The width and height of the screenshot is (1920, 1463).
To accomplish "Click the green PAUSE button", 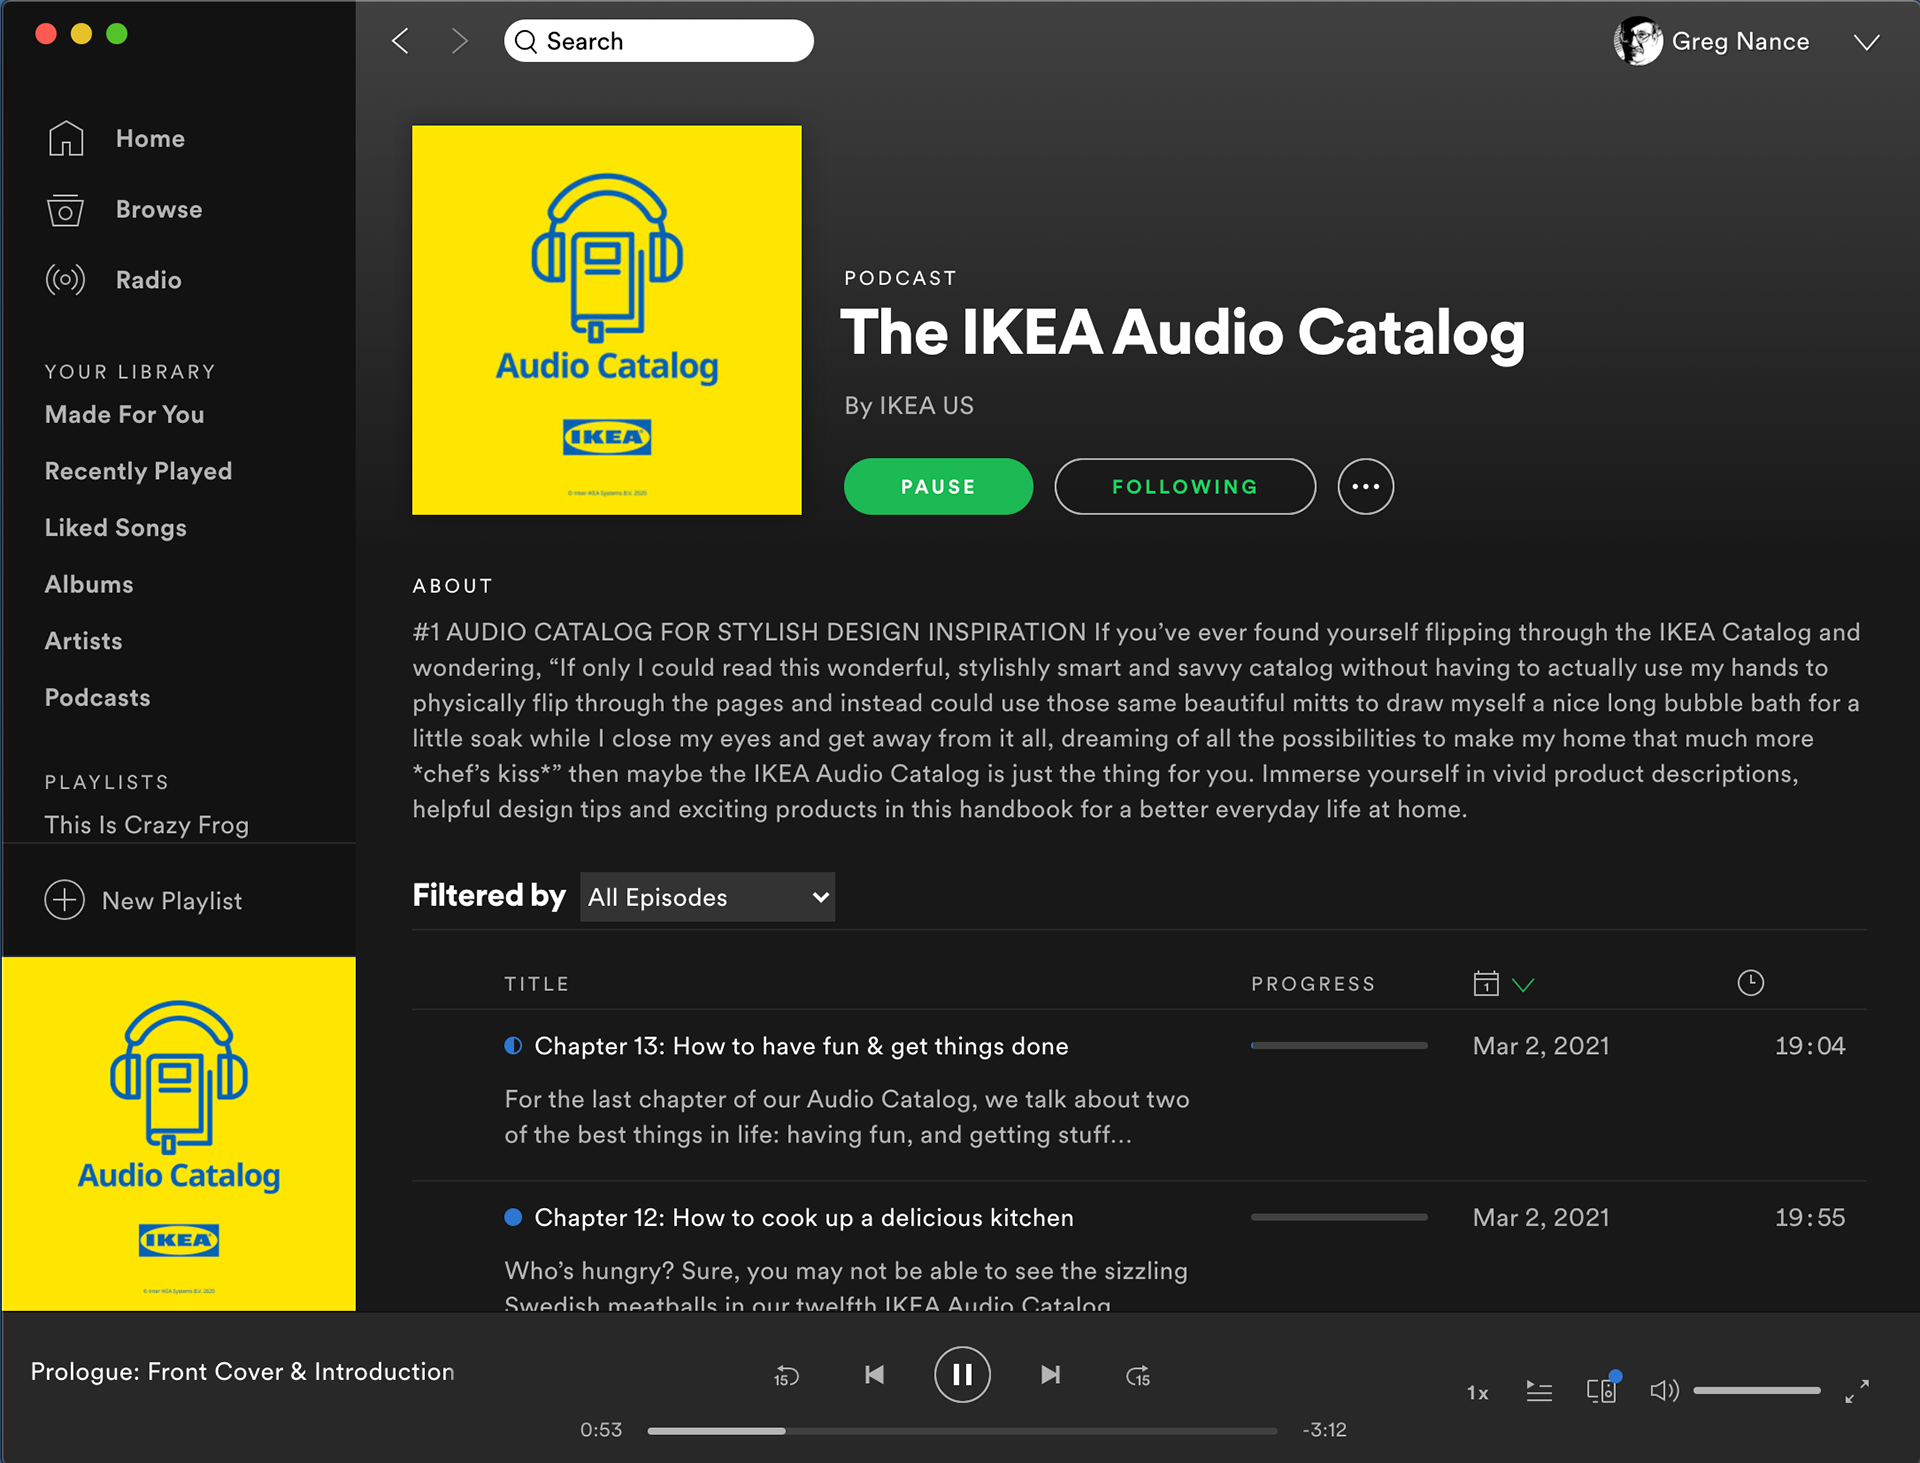I will tap(938, 487).
